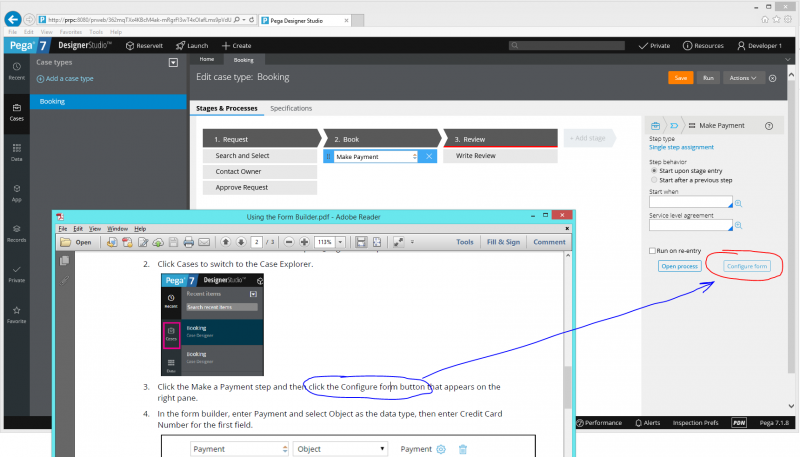
Task: Select the Booking case type
Action: (x=108, y=101)
